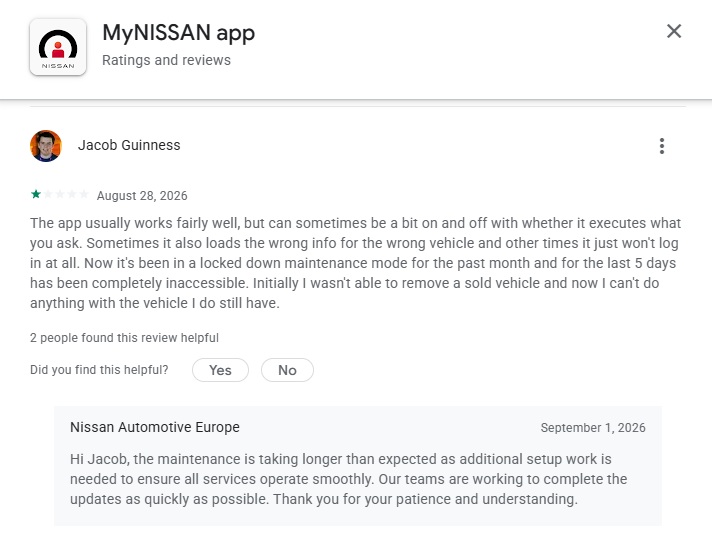This screenshot has width=712, height=539.
Task: Select the reviewer name Jacob Guinness
Action: (129, 145)
